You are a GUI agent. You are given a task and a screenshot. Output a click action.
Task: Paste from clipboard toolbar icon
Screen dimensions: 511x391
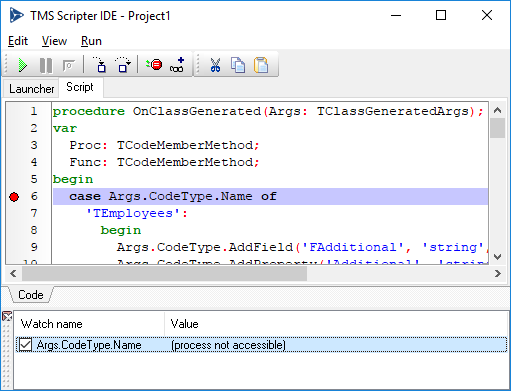[261, 65]
